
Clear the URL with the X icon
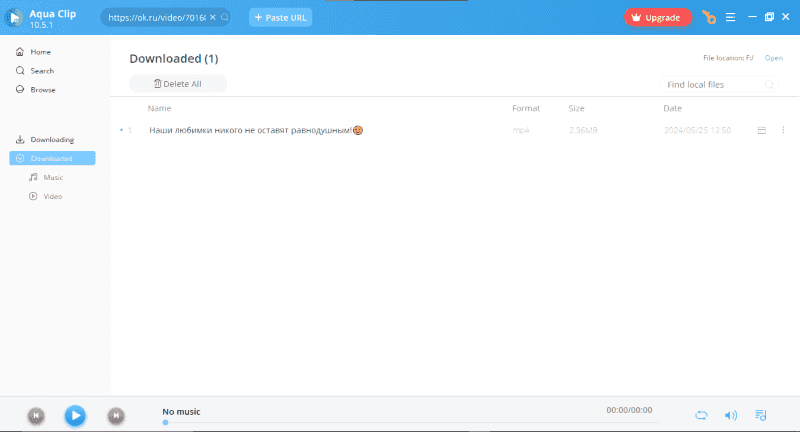[212, 18]
